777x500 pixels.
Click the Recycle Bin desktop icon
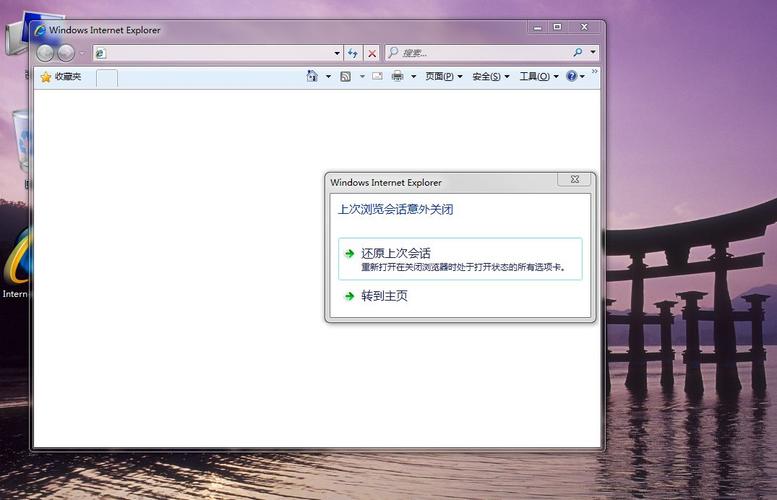(x=21, y=140)
